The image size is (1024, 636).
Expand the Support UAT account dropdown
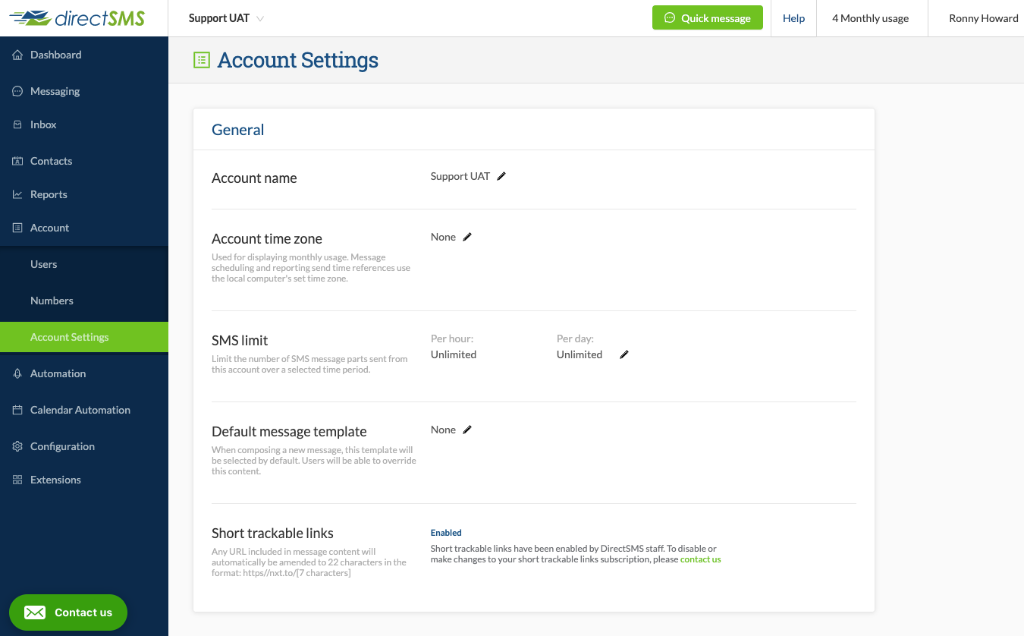(226, 18)
